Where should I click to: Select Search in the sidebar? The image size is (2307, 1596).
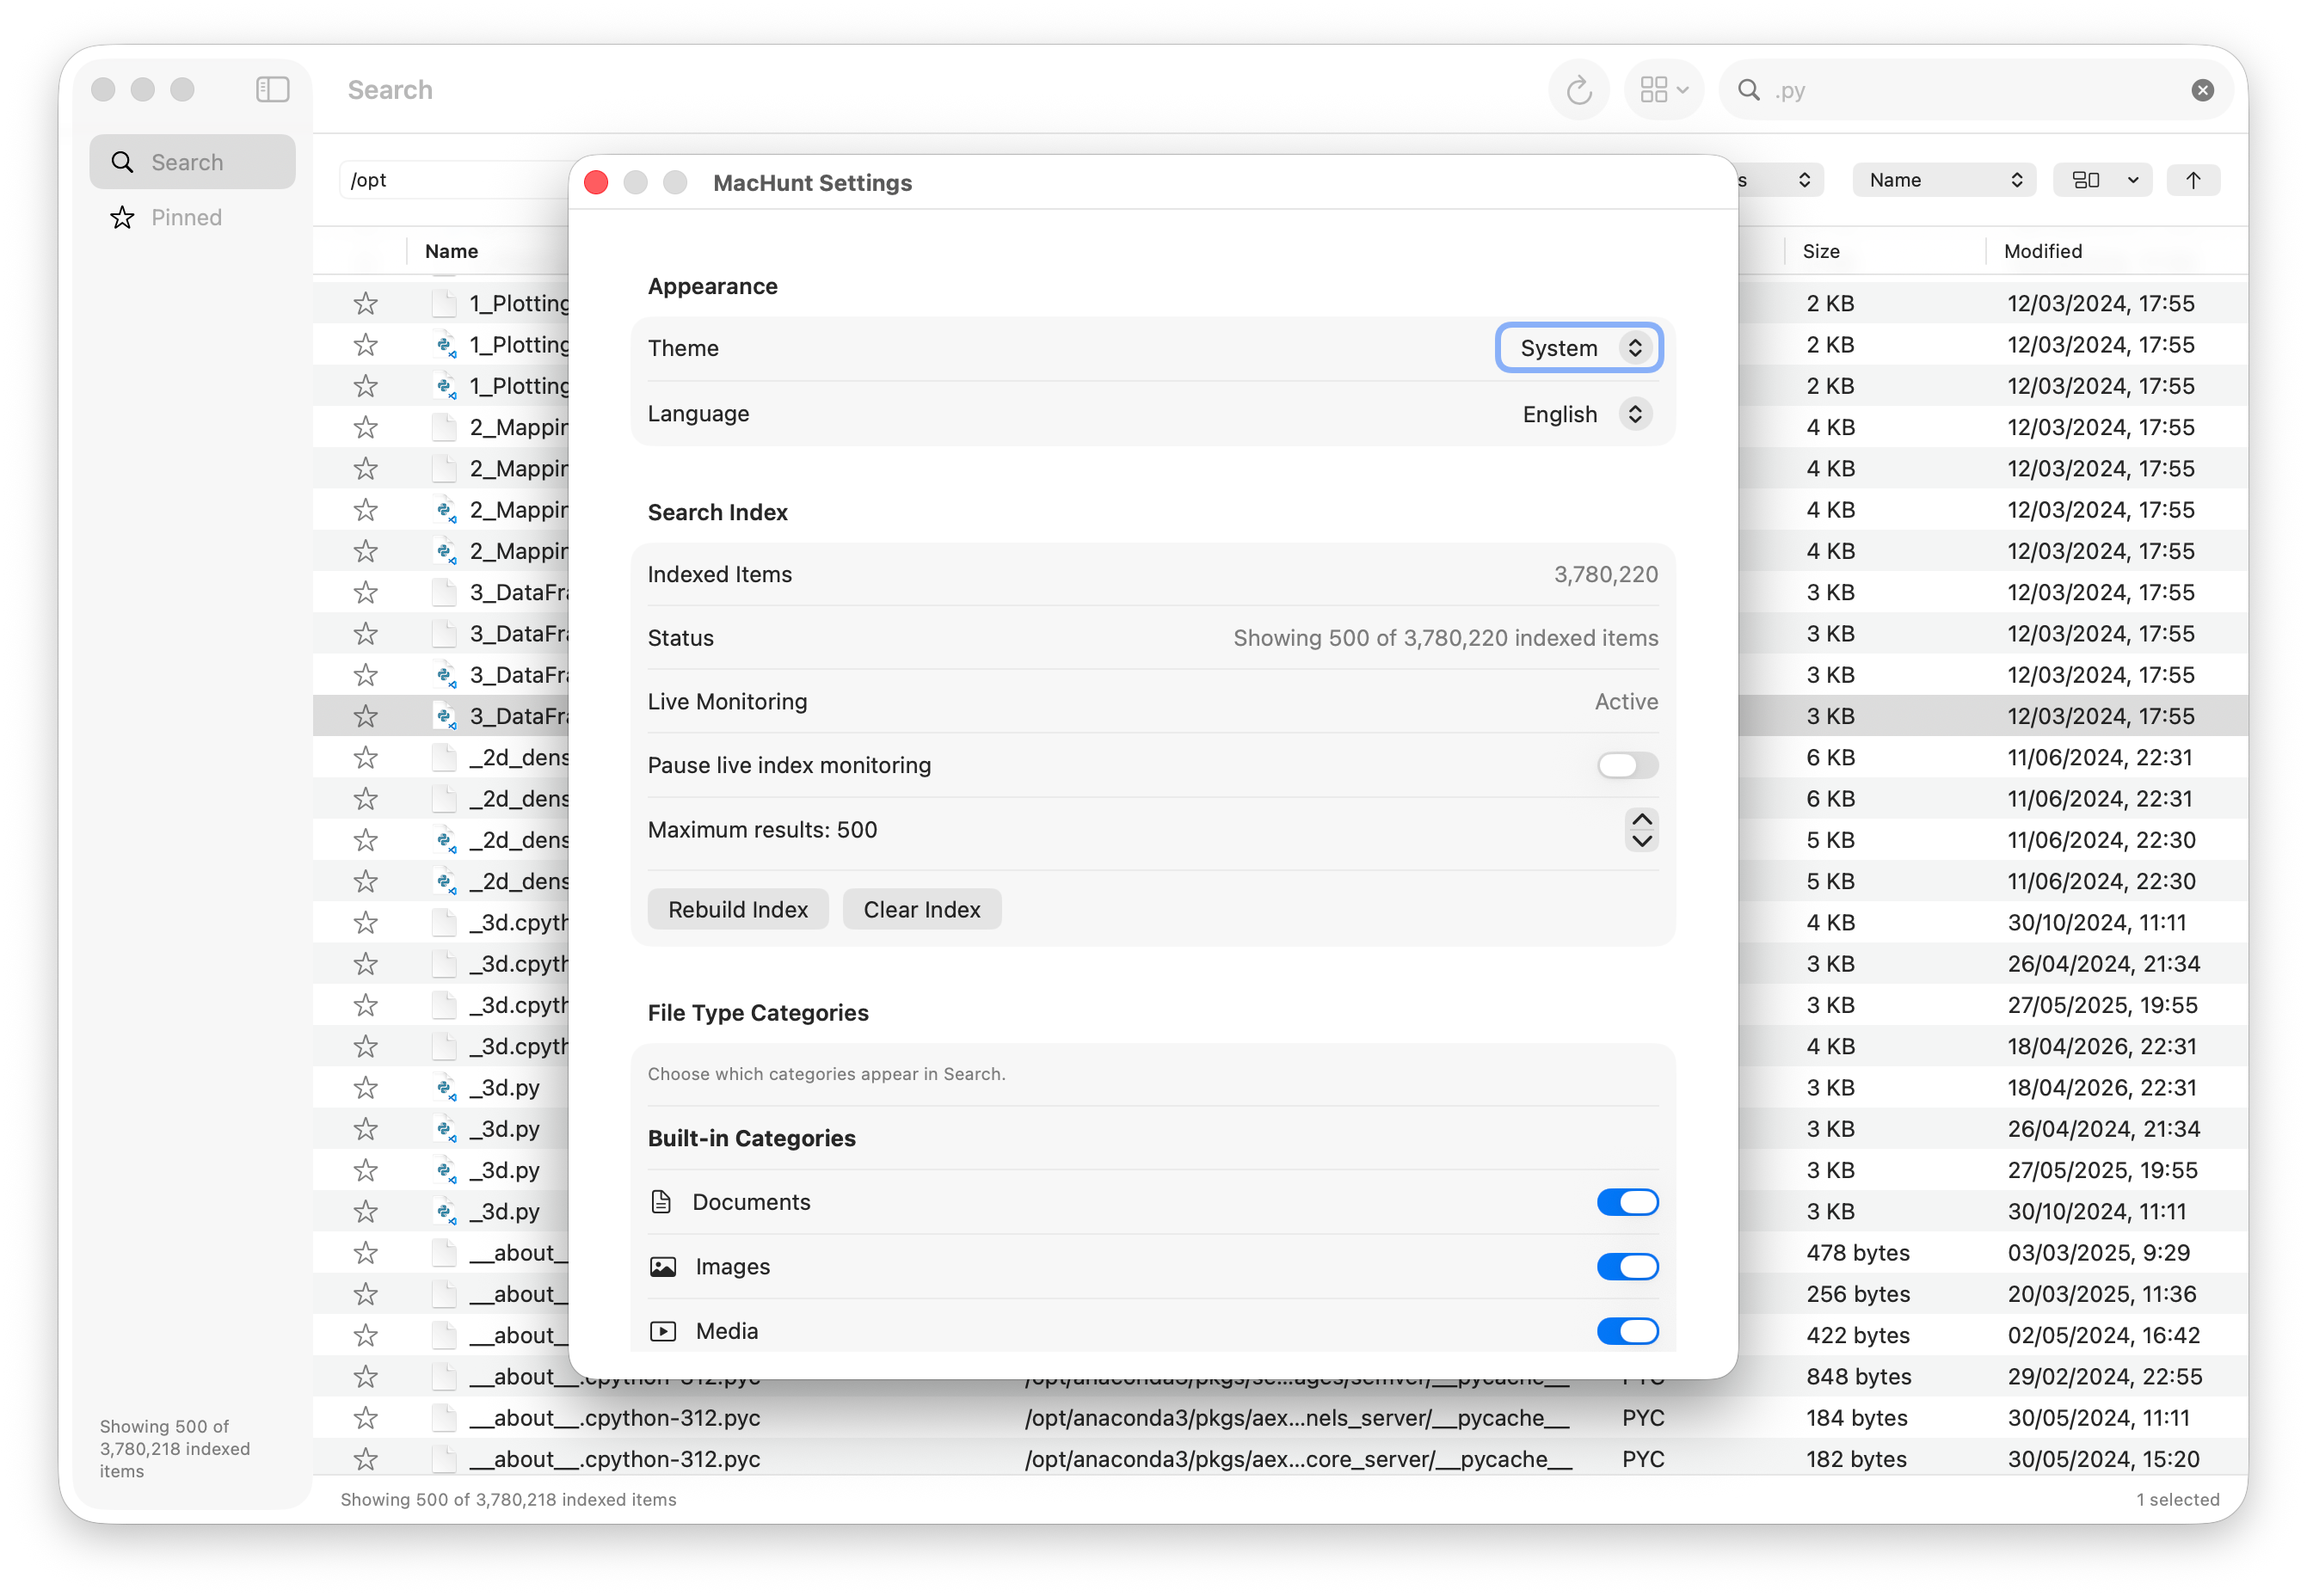193,162
